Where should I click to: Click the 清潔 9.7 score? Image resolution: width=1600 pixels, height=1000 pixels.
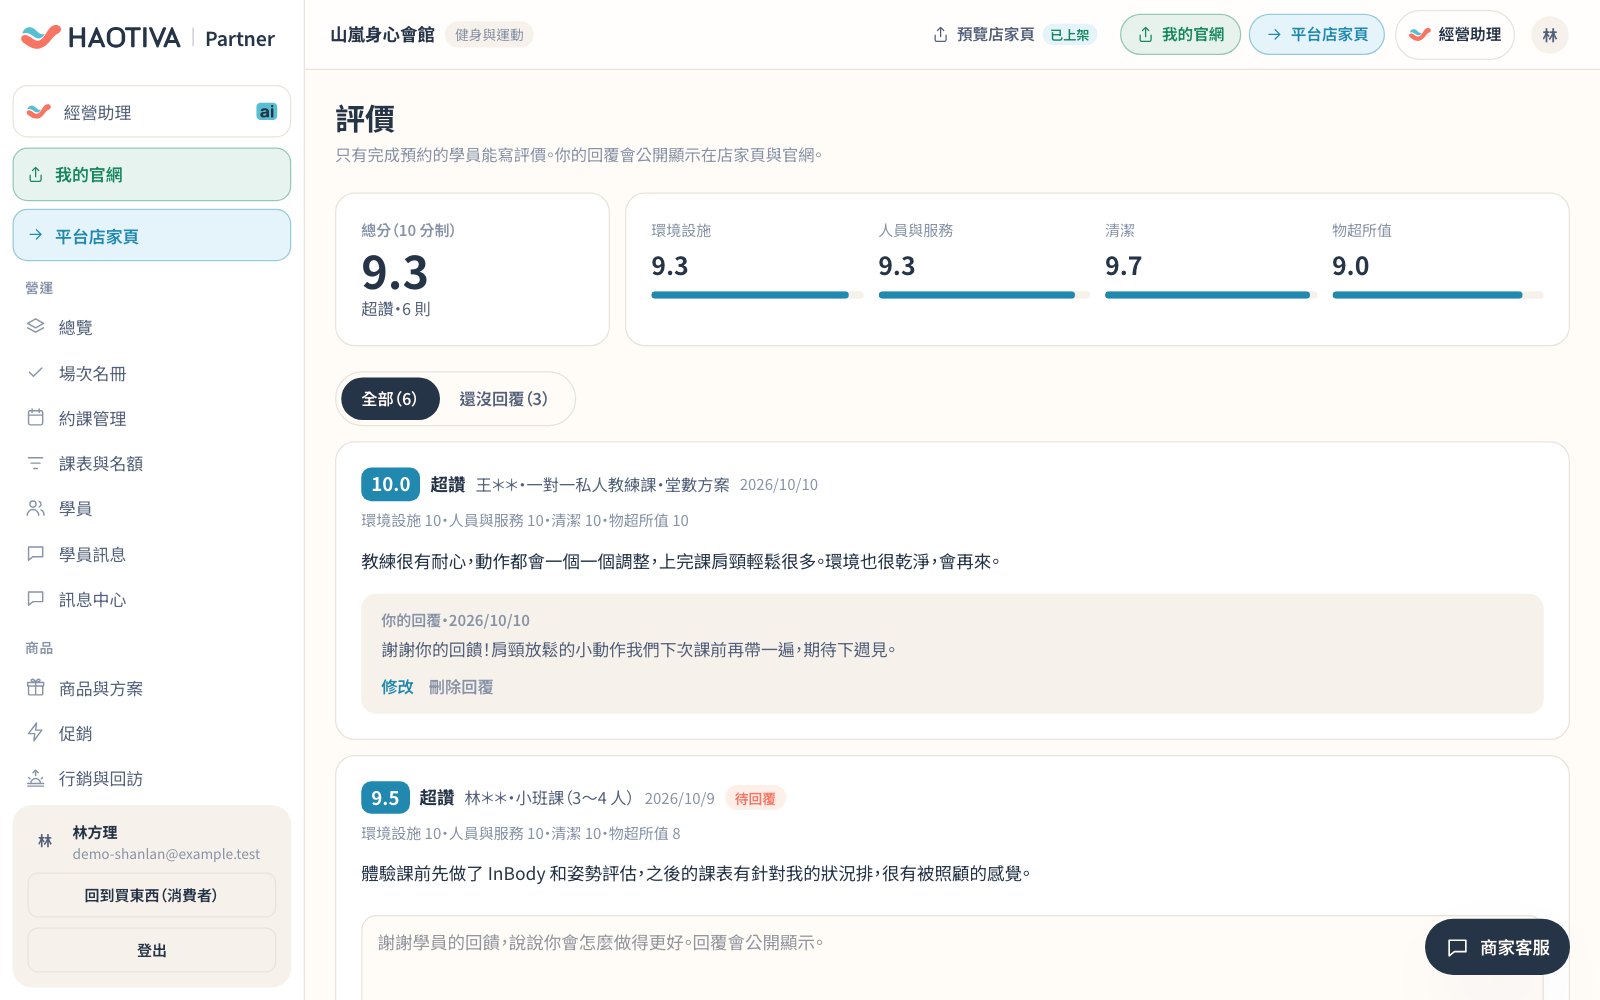[1123, 266]
